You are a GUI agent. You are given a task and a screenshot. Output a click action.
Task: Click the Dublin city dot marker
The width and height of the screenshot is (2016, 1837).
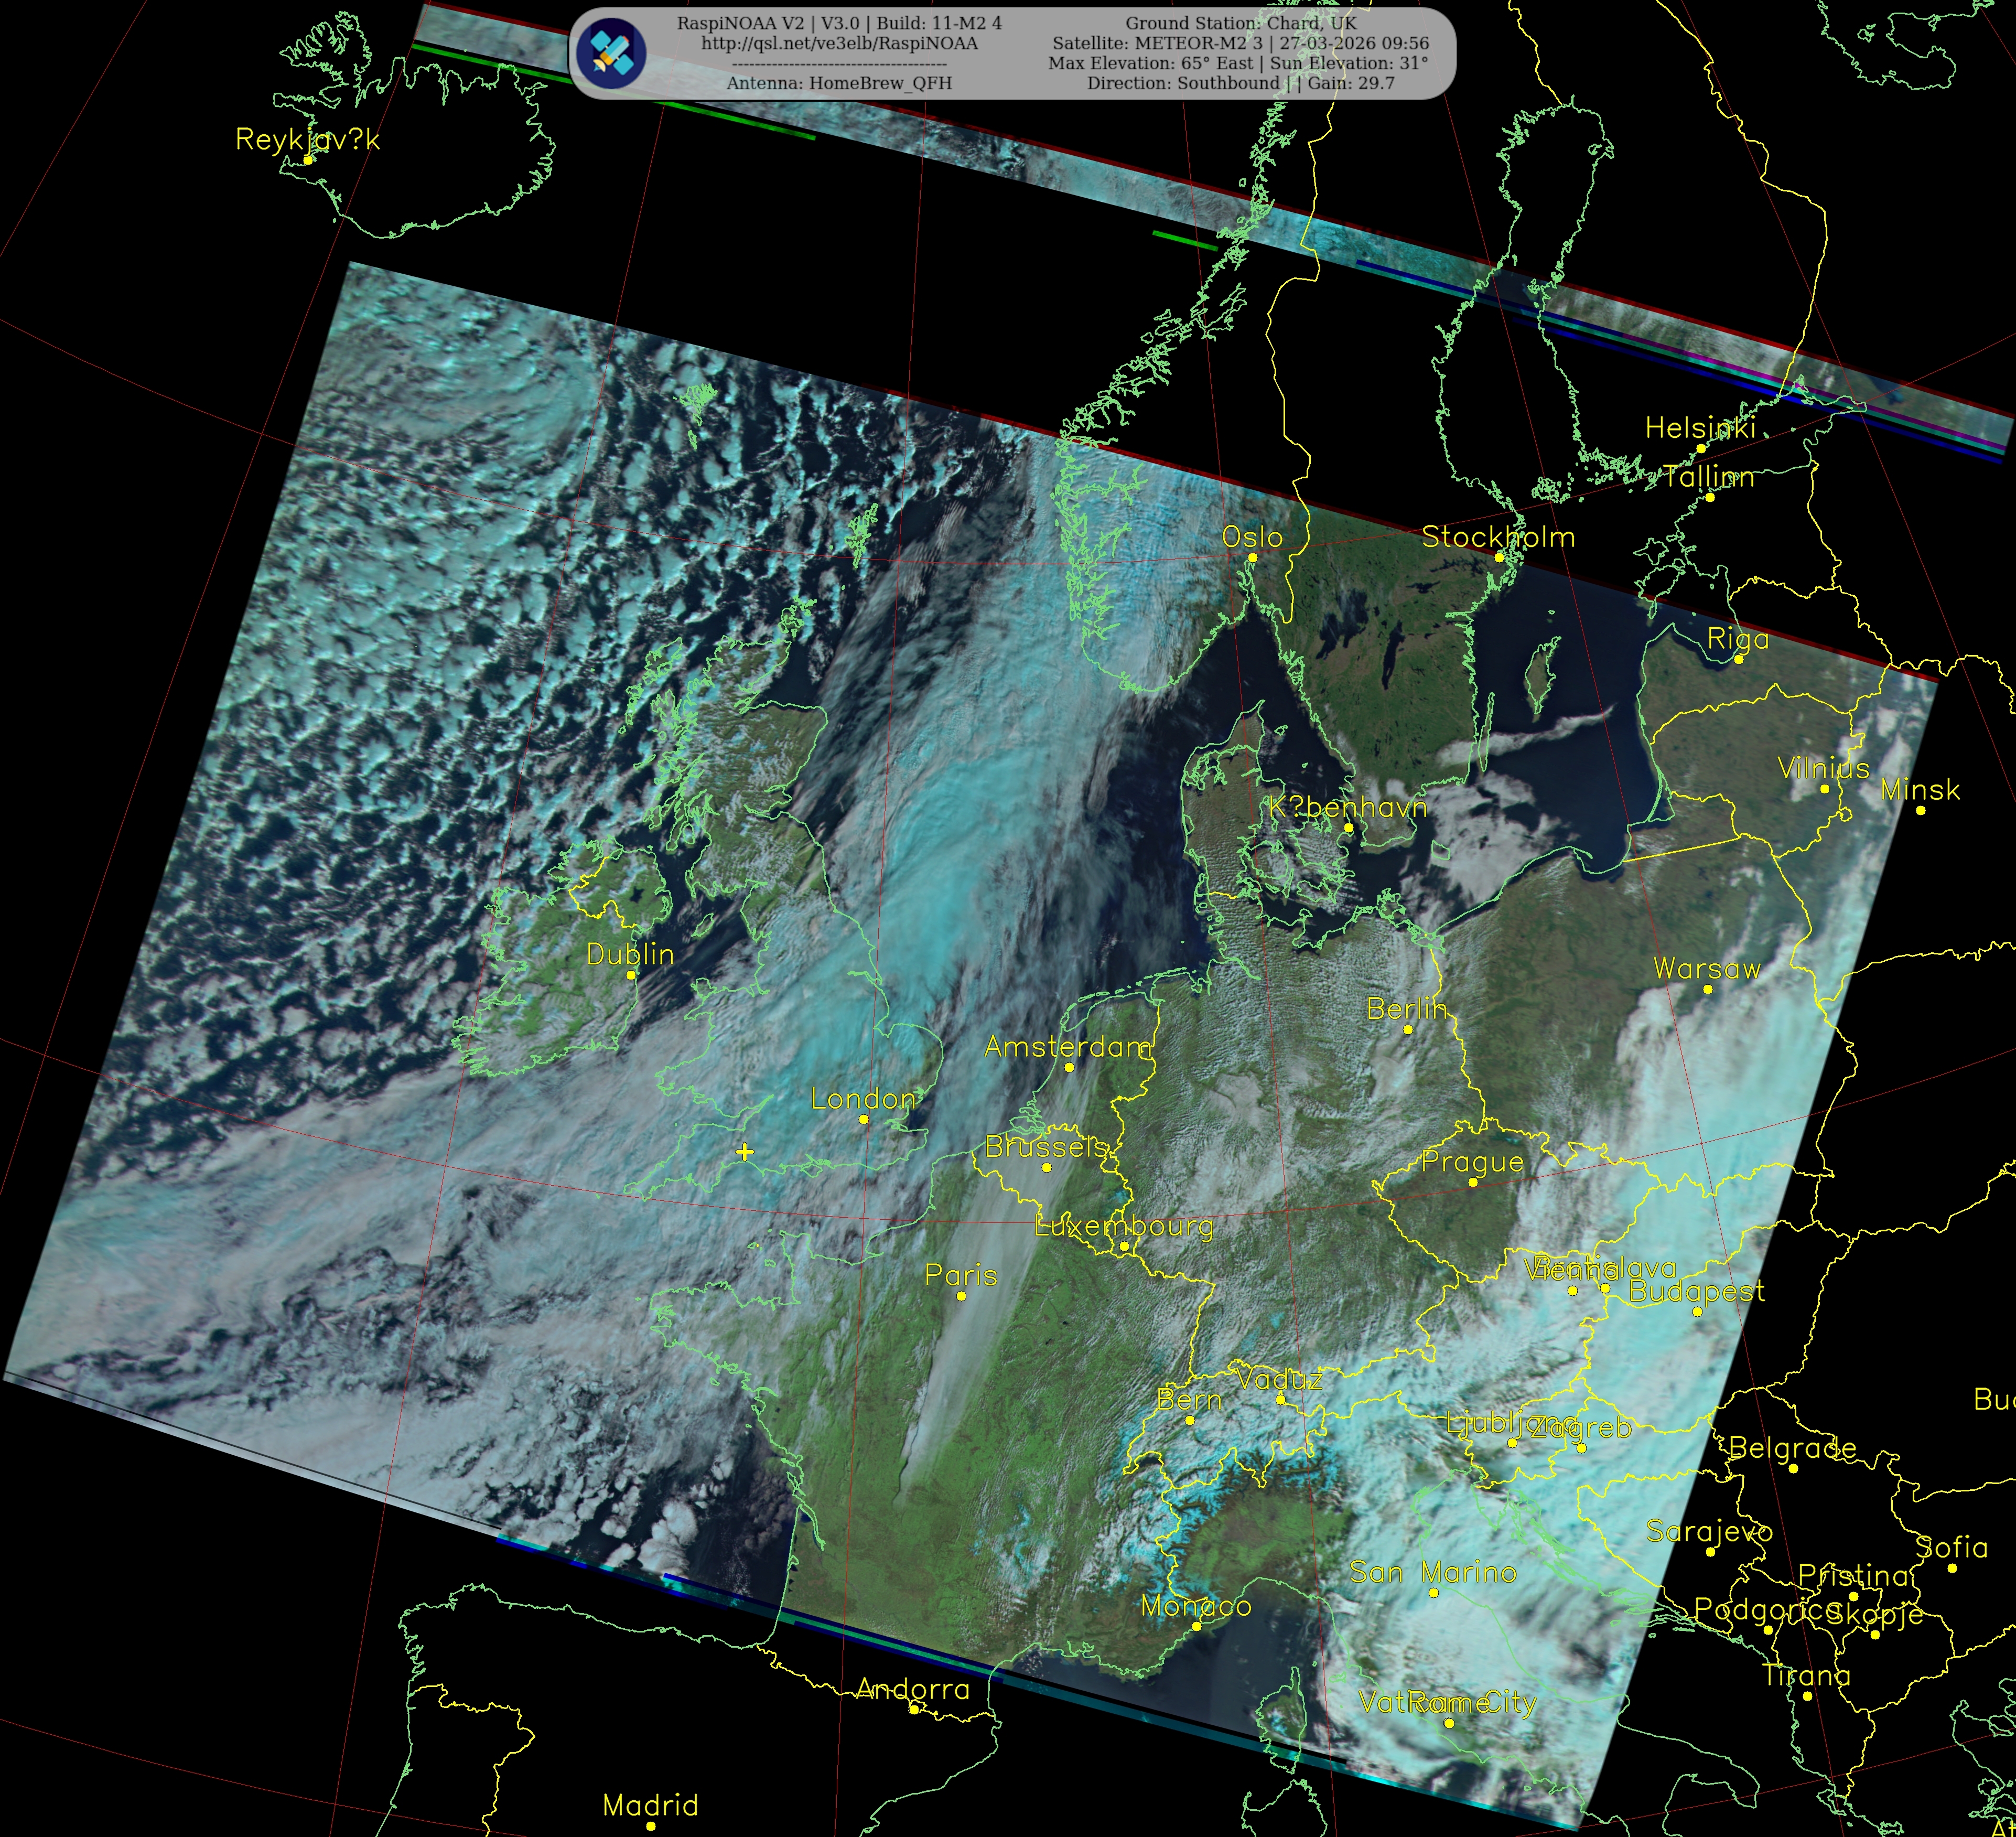click(x=631, y=975)
